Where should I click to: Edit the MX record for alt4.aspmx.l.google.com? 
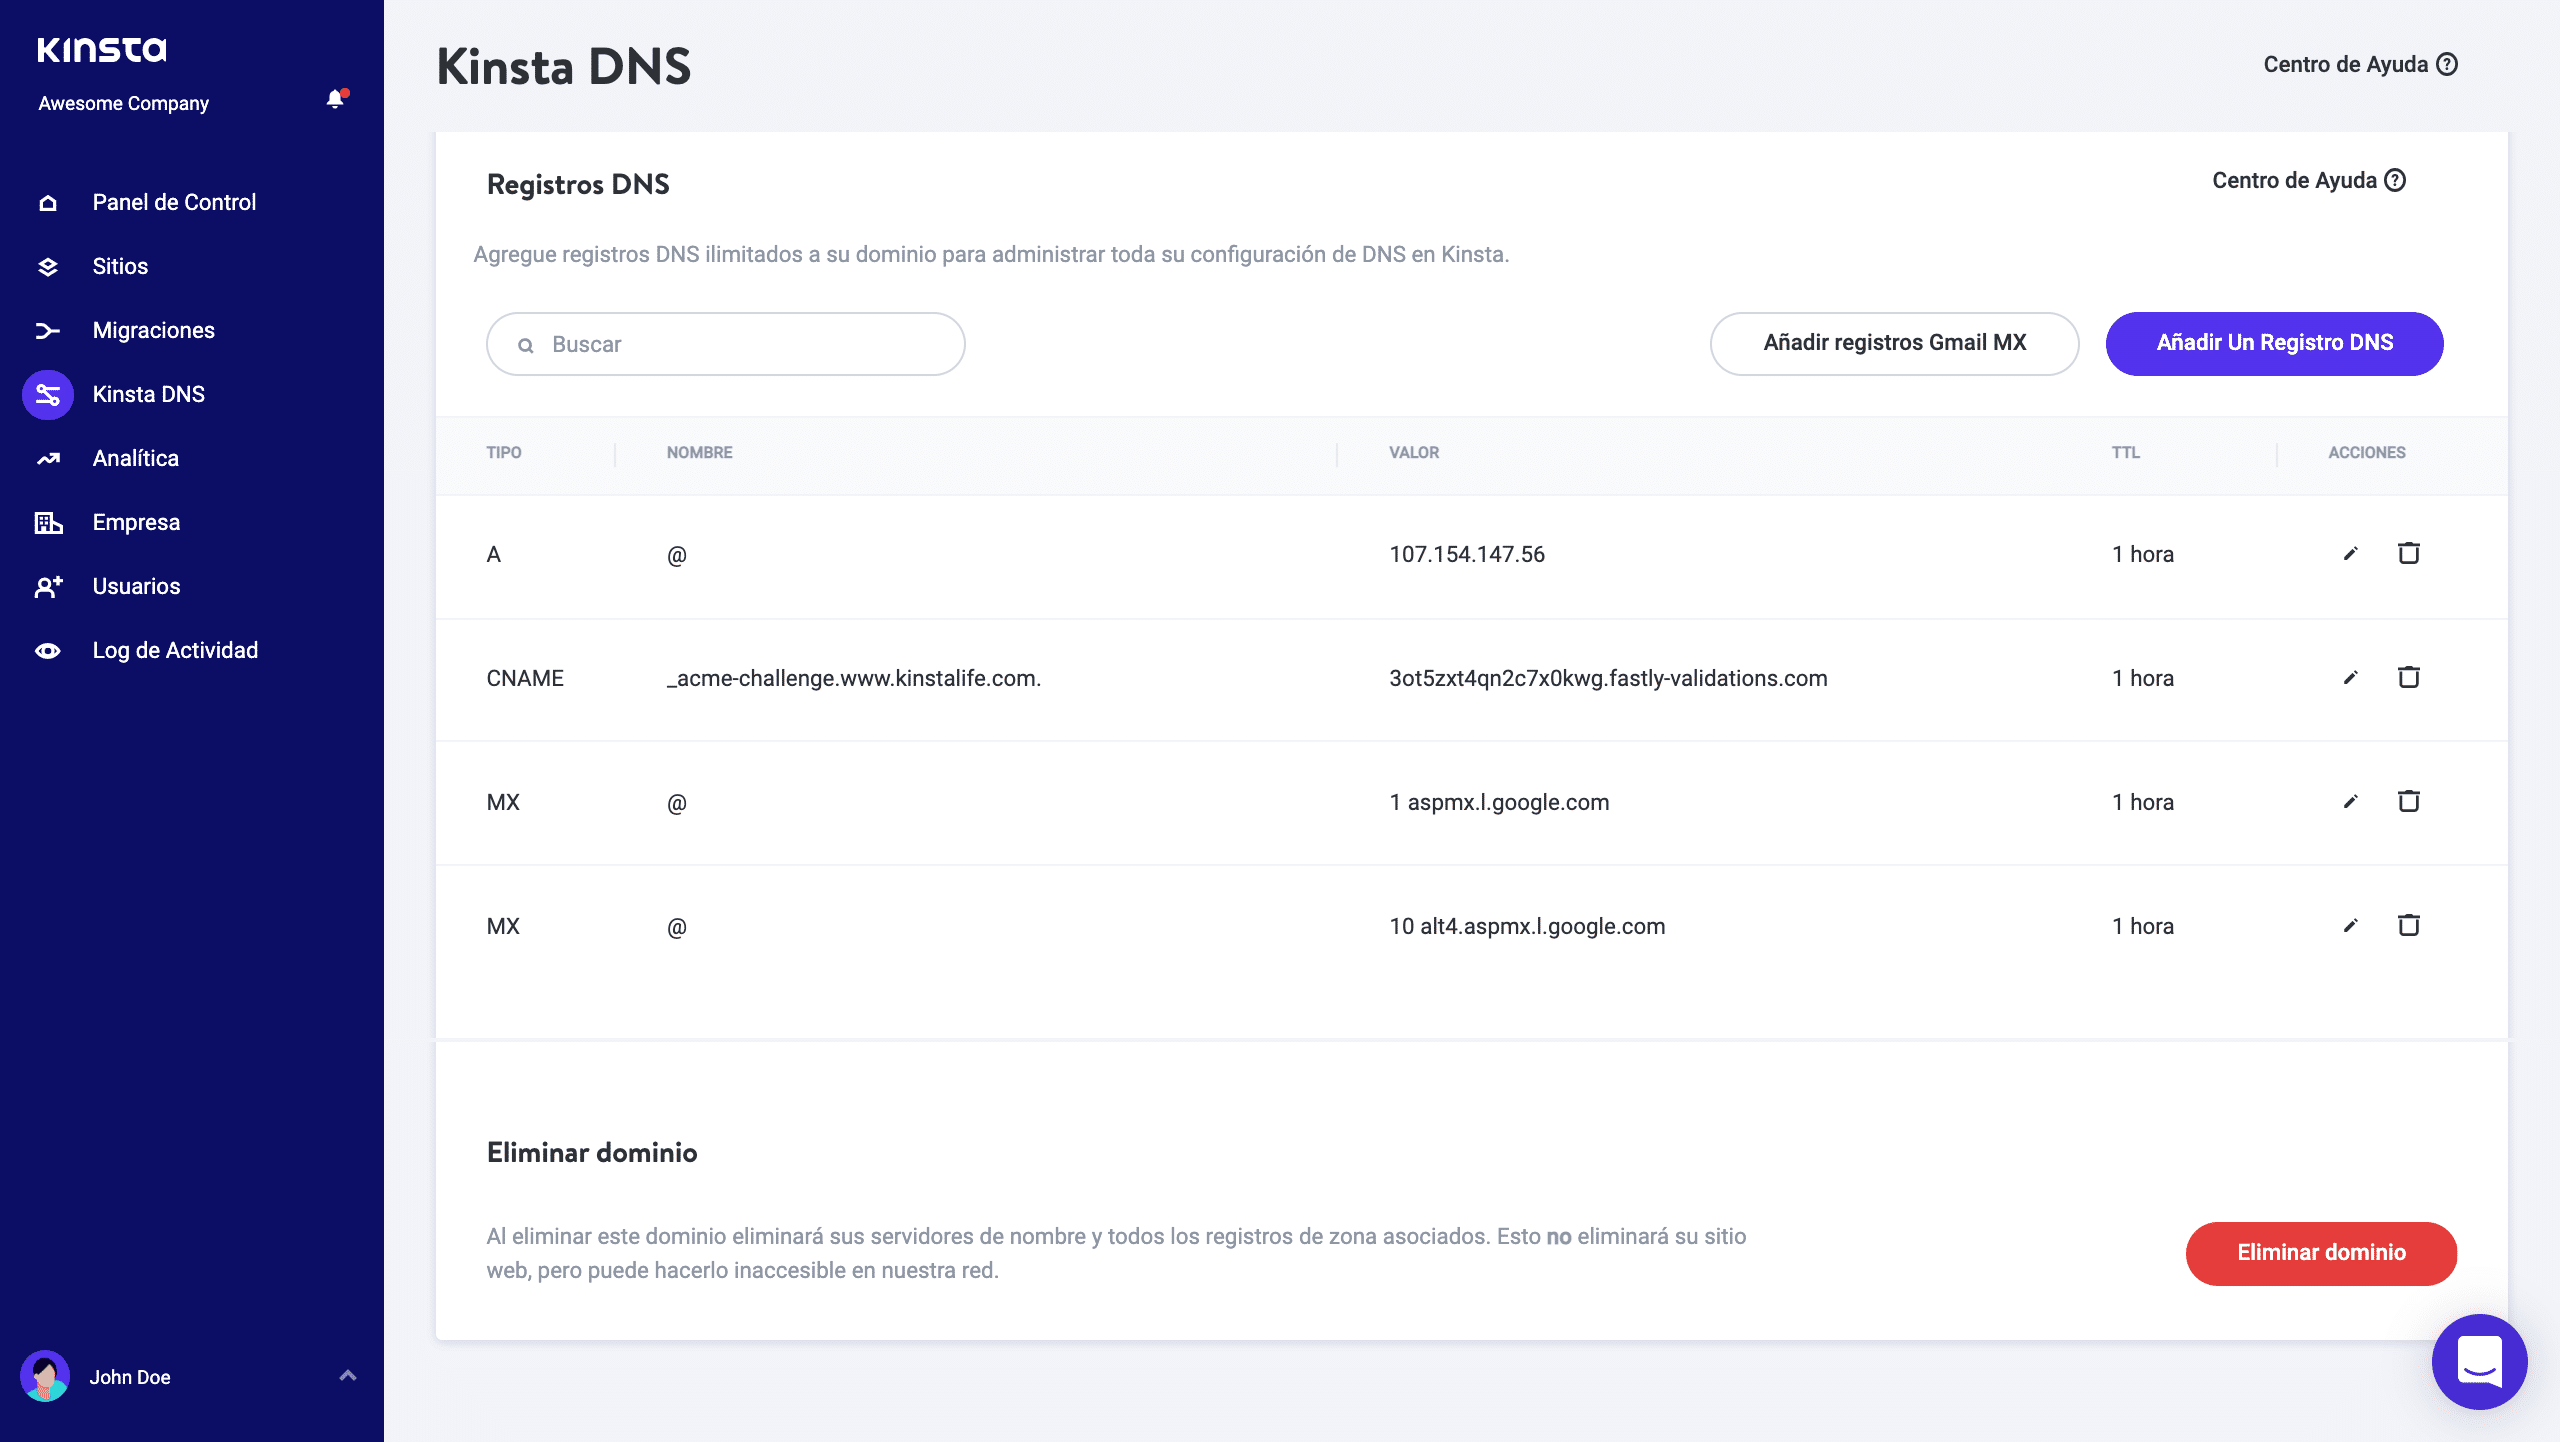point(2350,925)
